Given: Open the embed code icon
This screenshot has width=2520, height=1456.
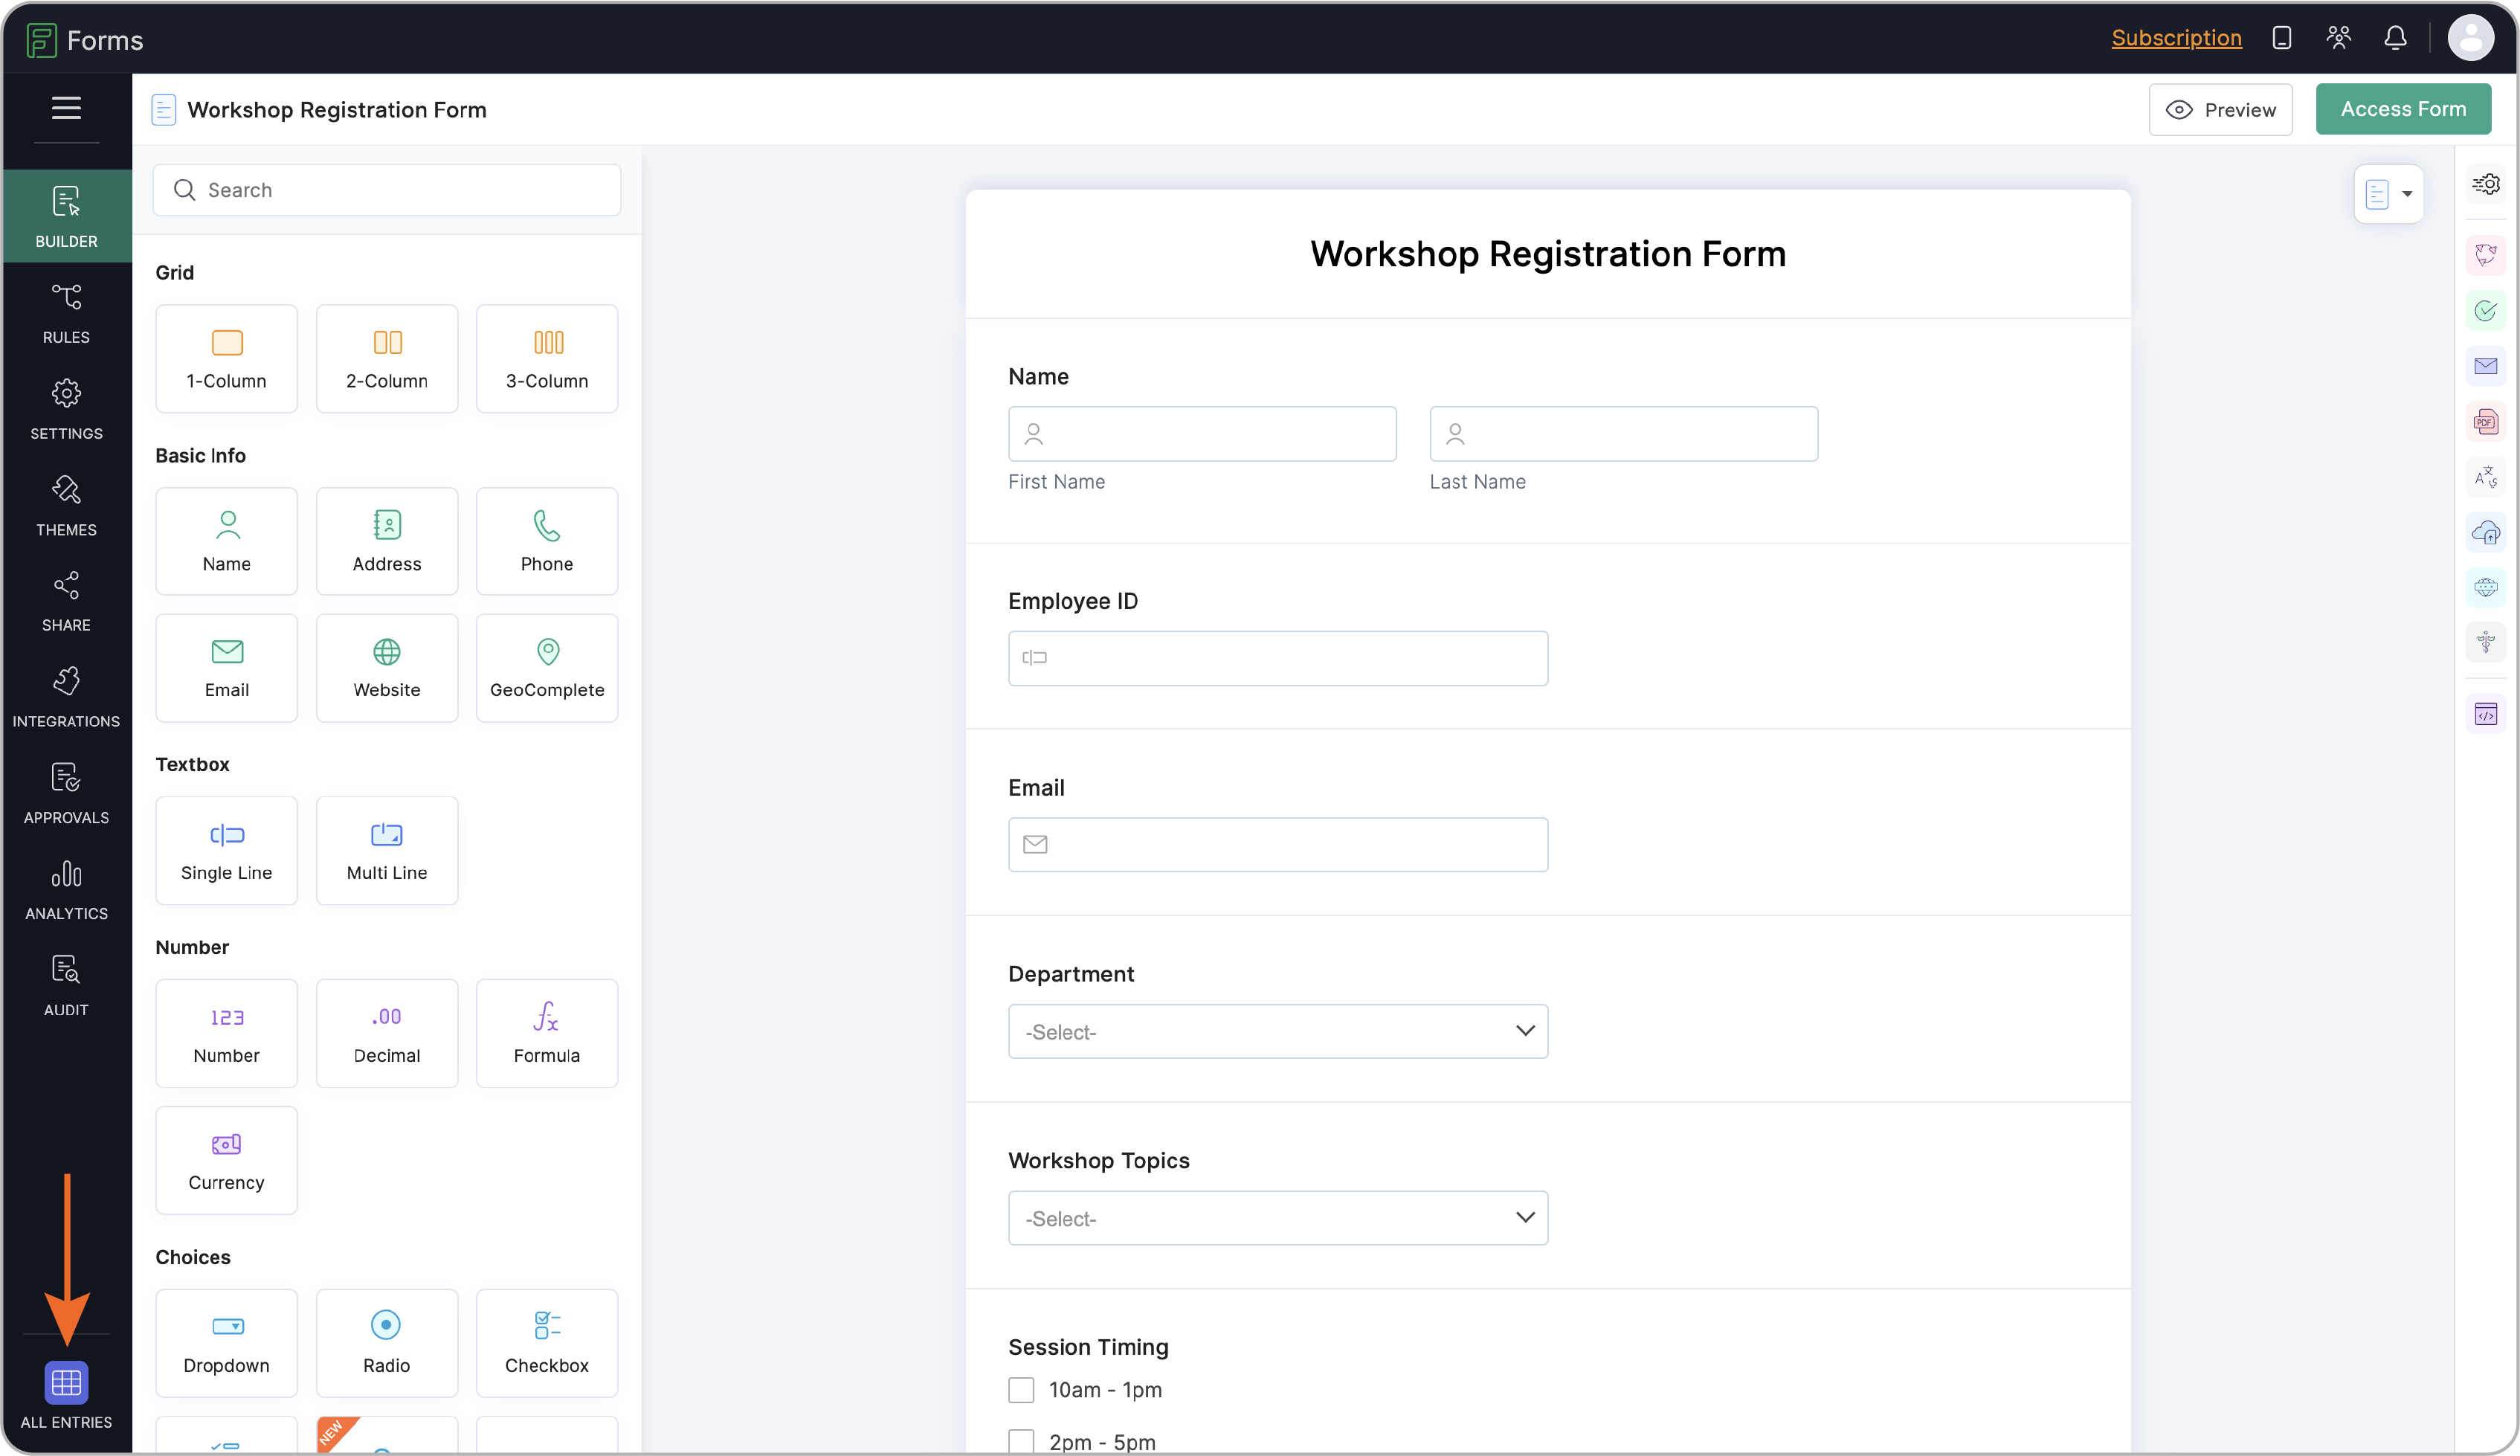Looking at the screenshot, I should tap(2486, 714).
